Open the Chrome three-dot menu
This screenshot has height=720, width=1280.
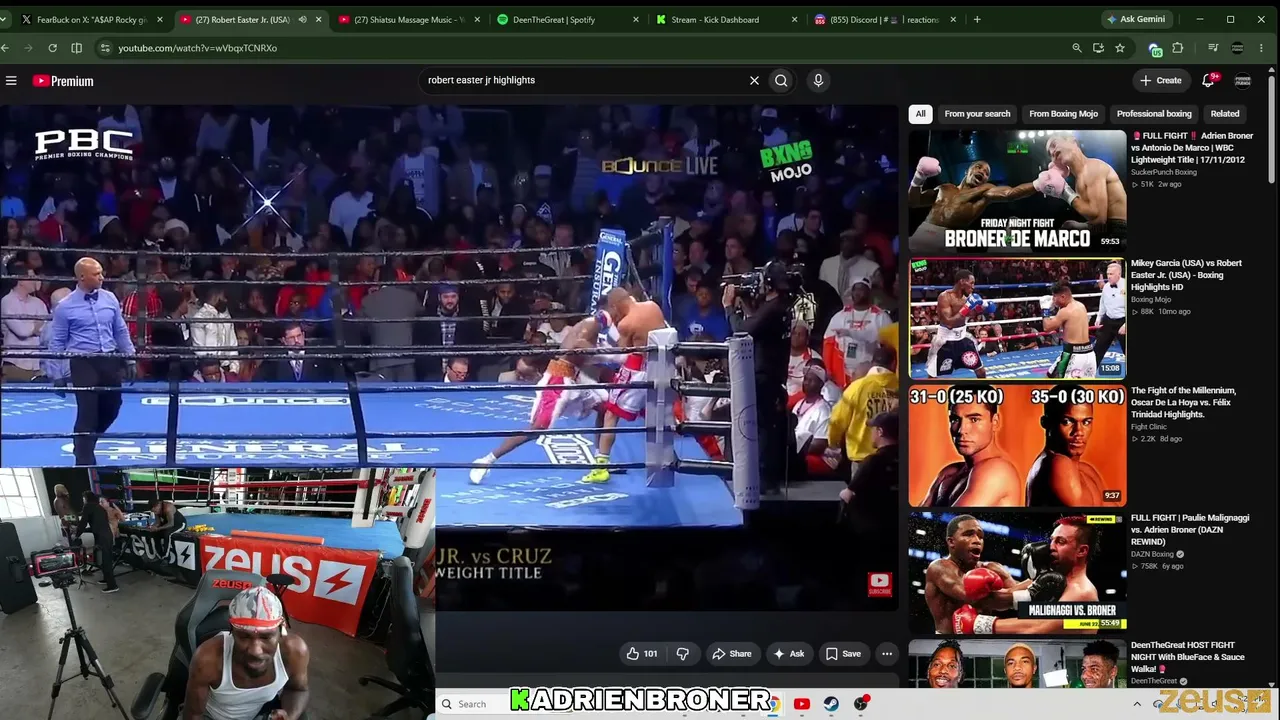[x=1262, y=48]
